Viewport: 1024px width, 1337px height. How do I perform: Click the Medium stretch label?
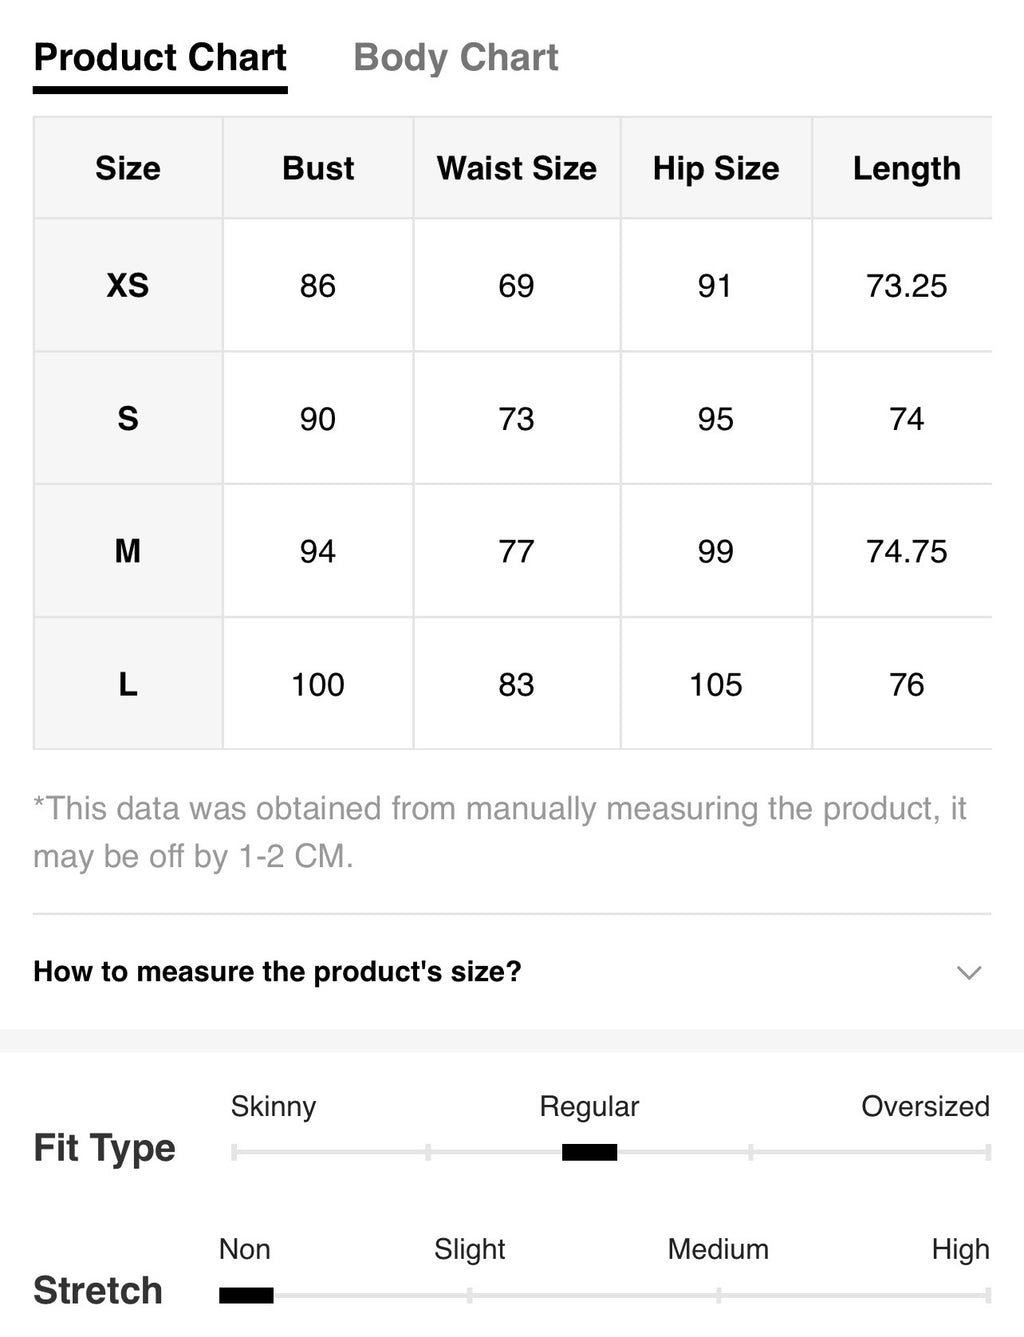point(718,1249)
